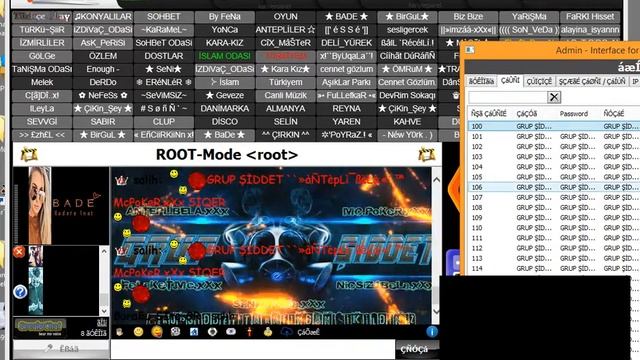Join the Melek room
The image size is (640, 360).
point(42,82)
